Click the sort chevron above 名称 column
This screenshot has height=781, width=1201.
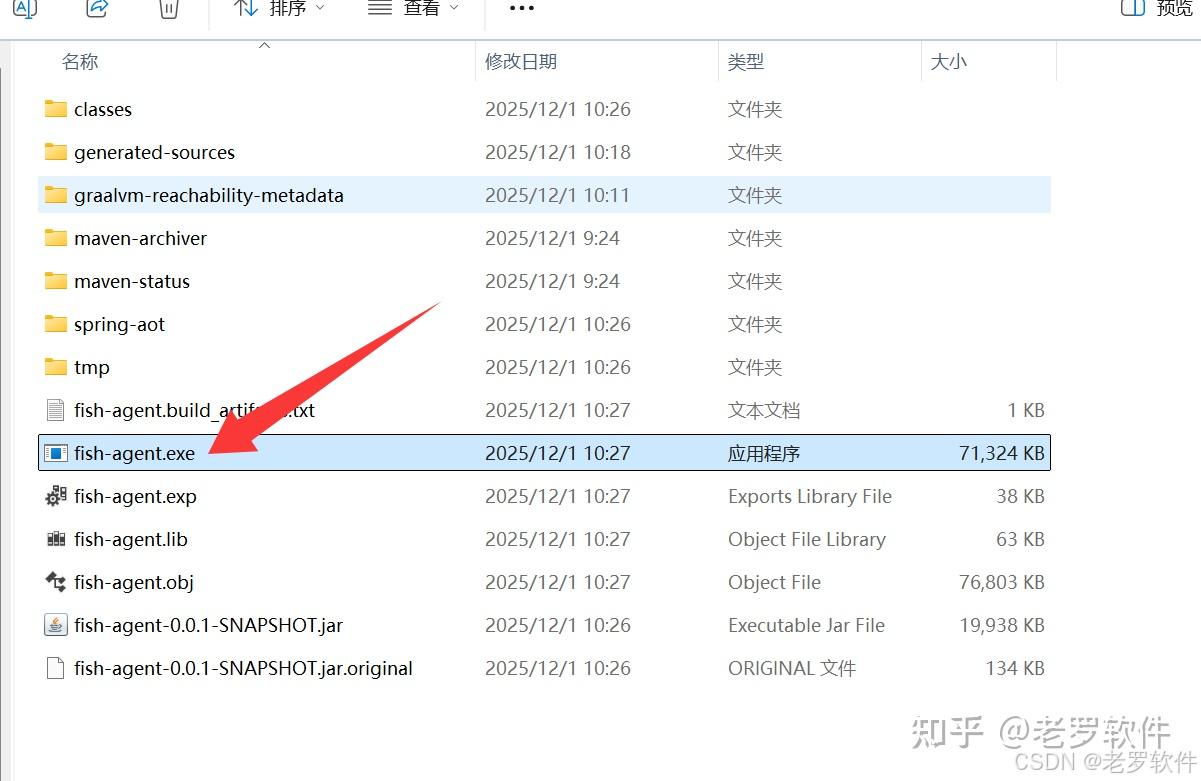click(x=264, y=45)
